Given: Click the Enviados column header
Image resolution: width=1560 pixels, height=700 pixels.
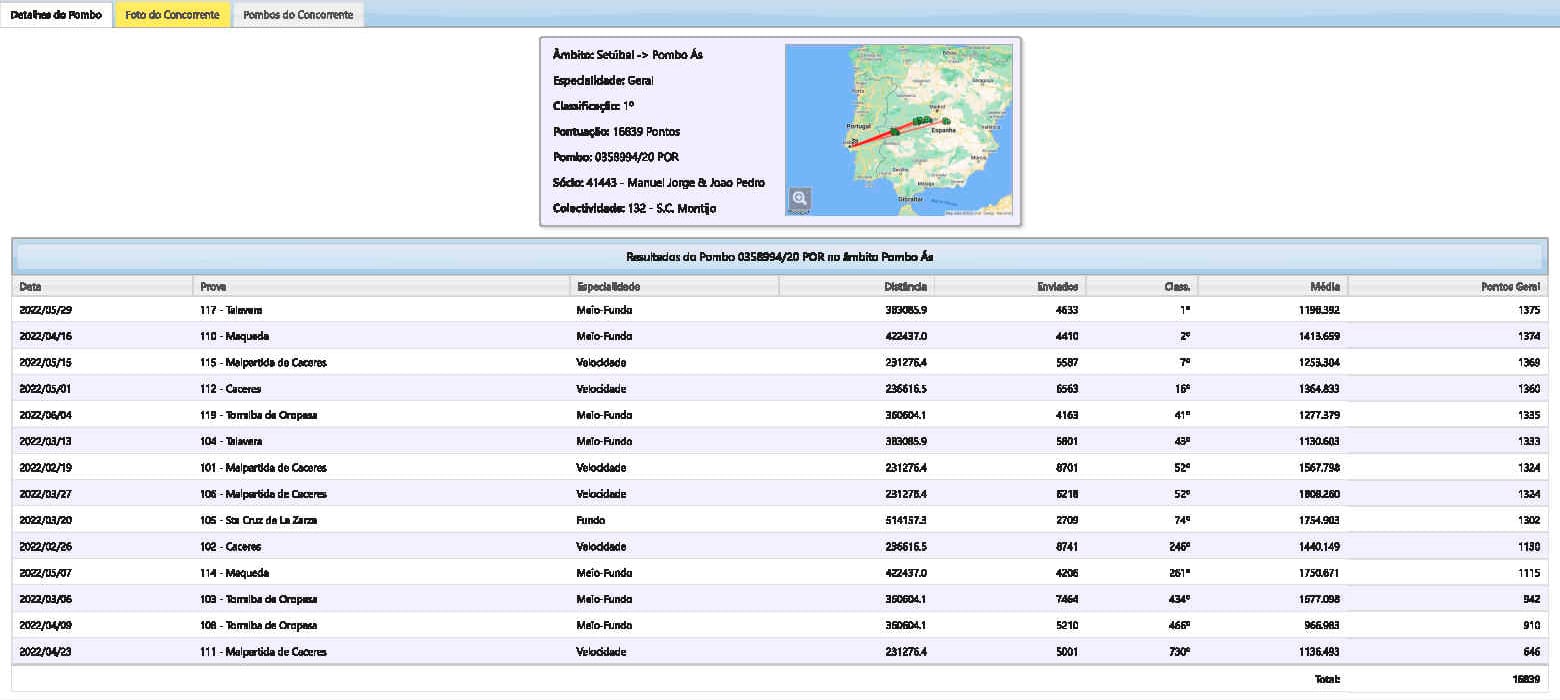Looking at the screenshot, I should (x=1010, y=287).
